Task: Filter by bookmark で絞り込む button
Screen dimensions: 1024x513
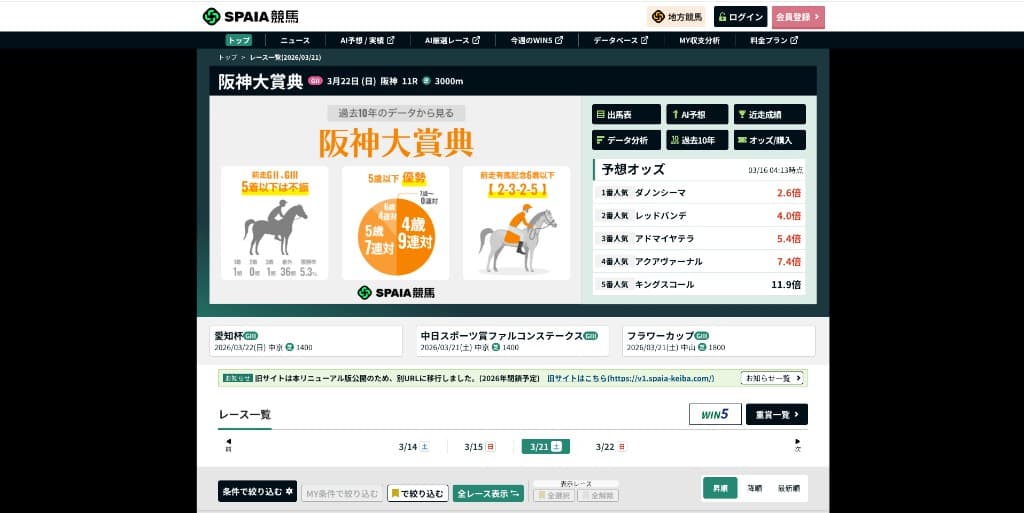Action: pos(418,493)
